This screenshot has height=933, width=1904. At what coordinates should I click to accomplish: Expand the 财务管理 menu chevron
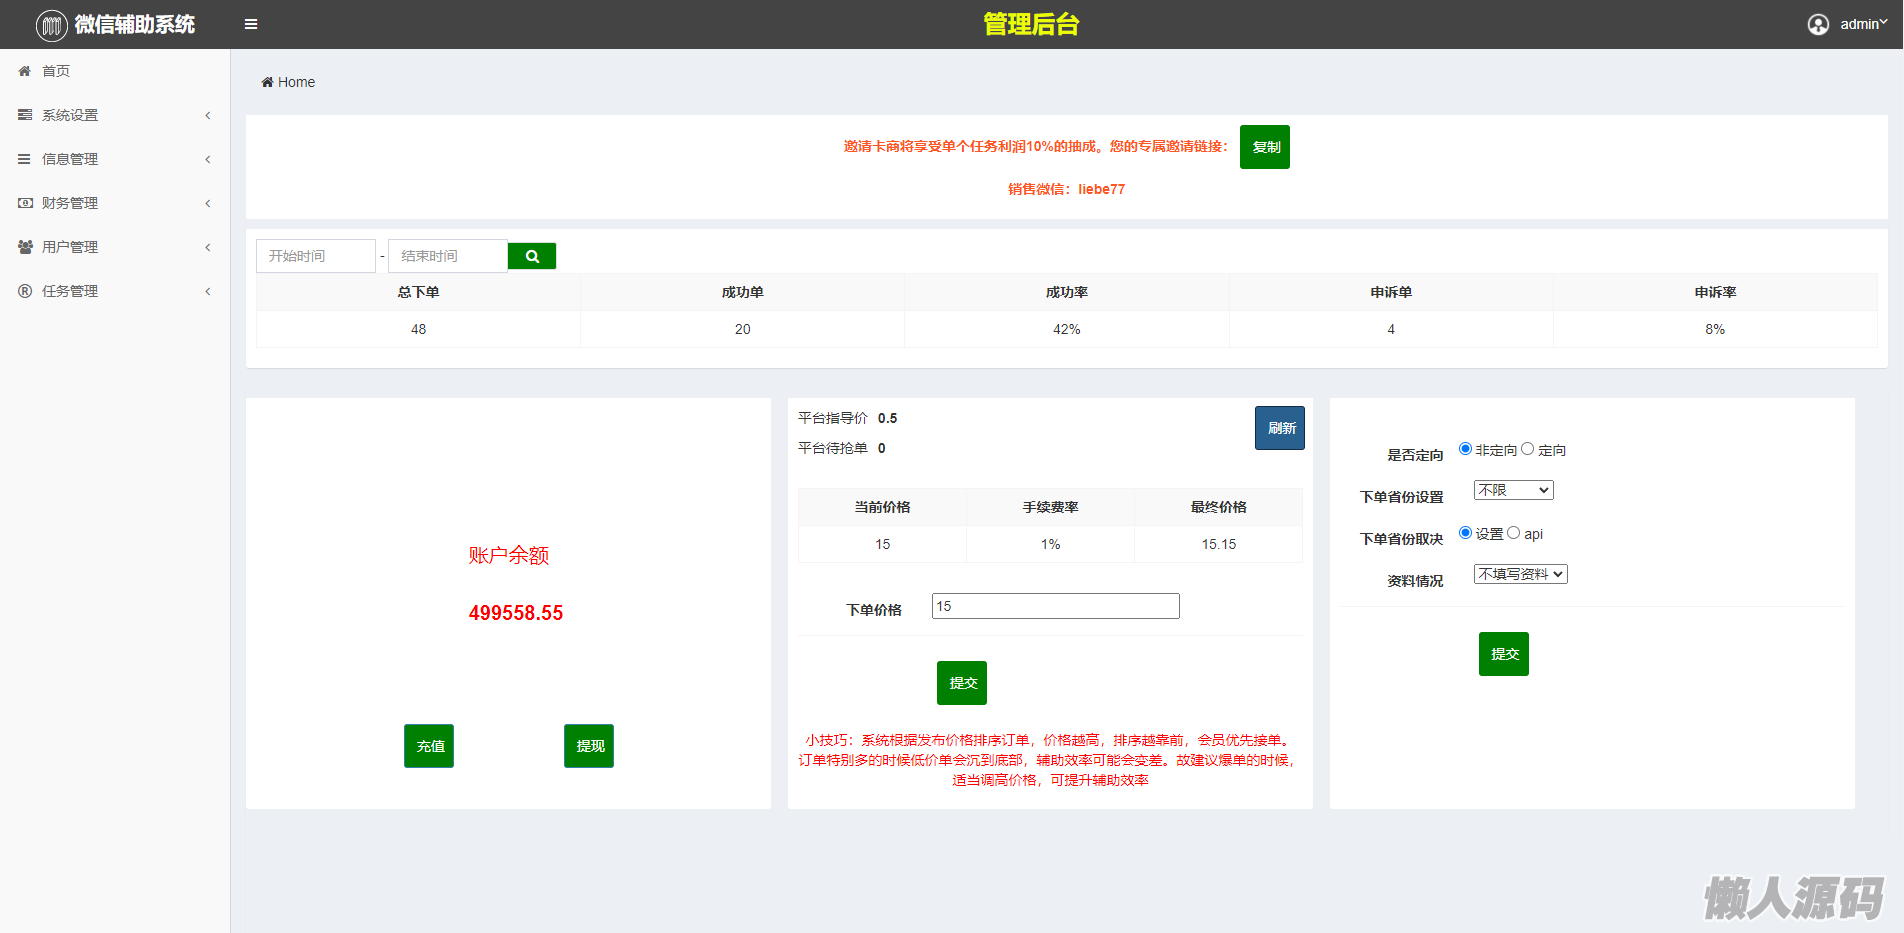208,203
